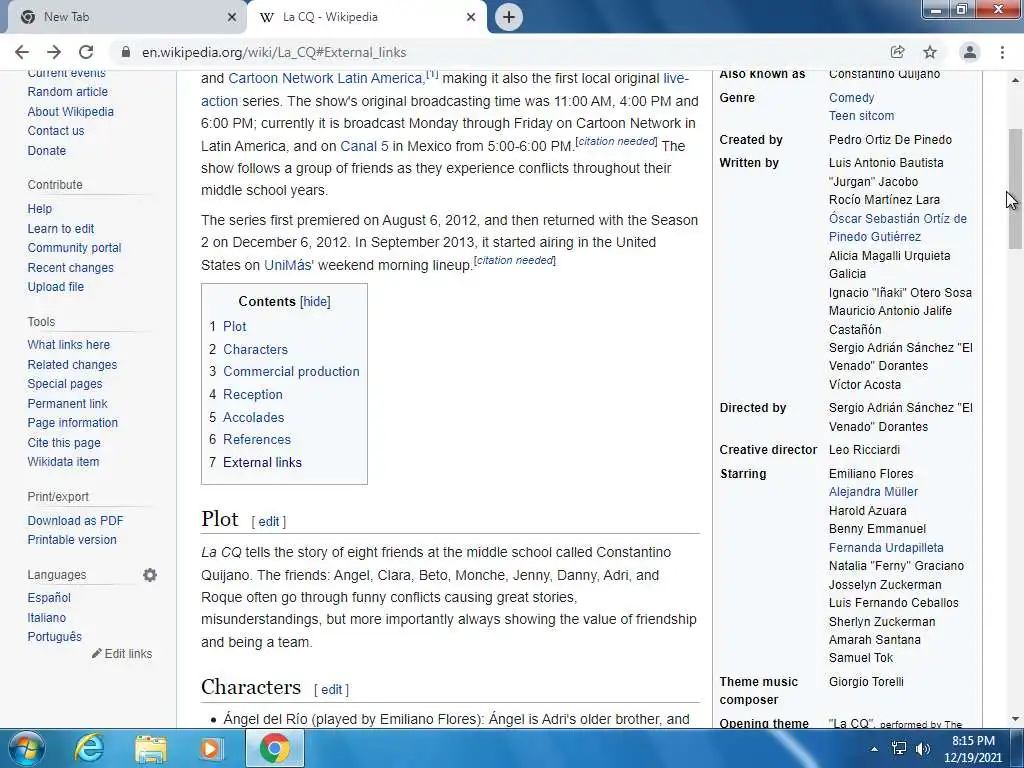1024x768 pixels.
Task: Bookmark this page with the star icon
Action: 930,52
